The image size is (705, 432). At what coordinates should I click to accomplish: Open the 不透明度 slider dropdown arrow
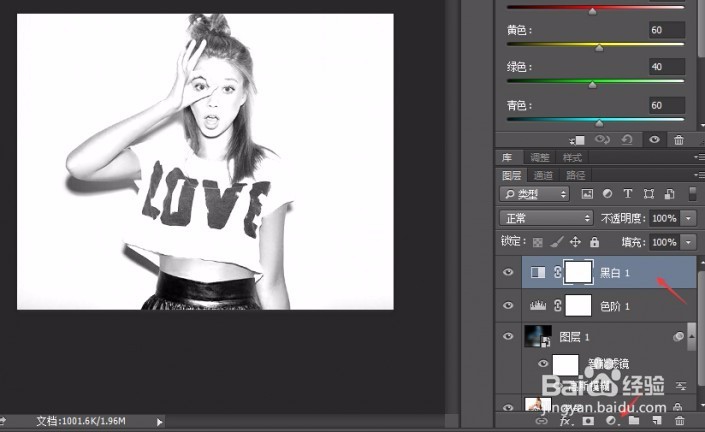click(688, 218)
